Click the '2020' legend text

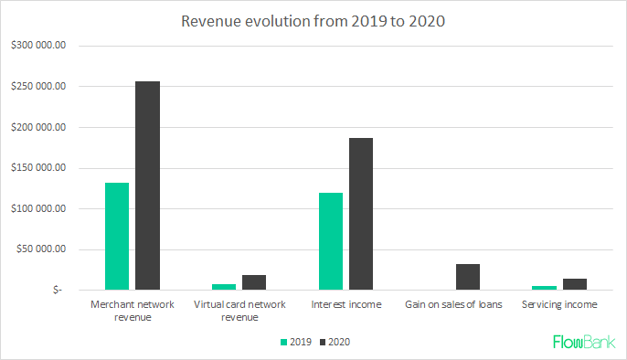[339, 342]
